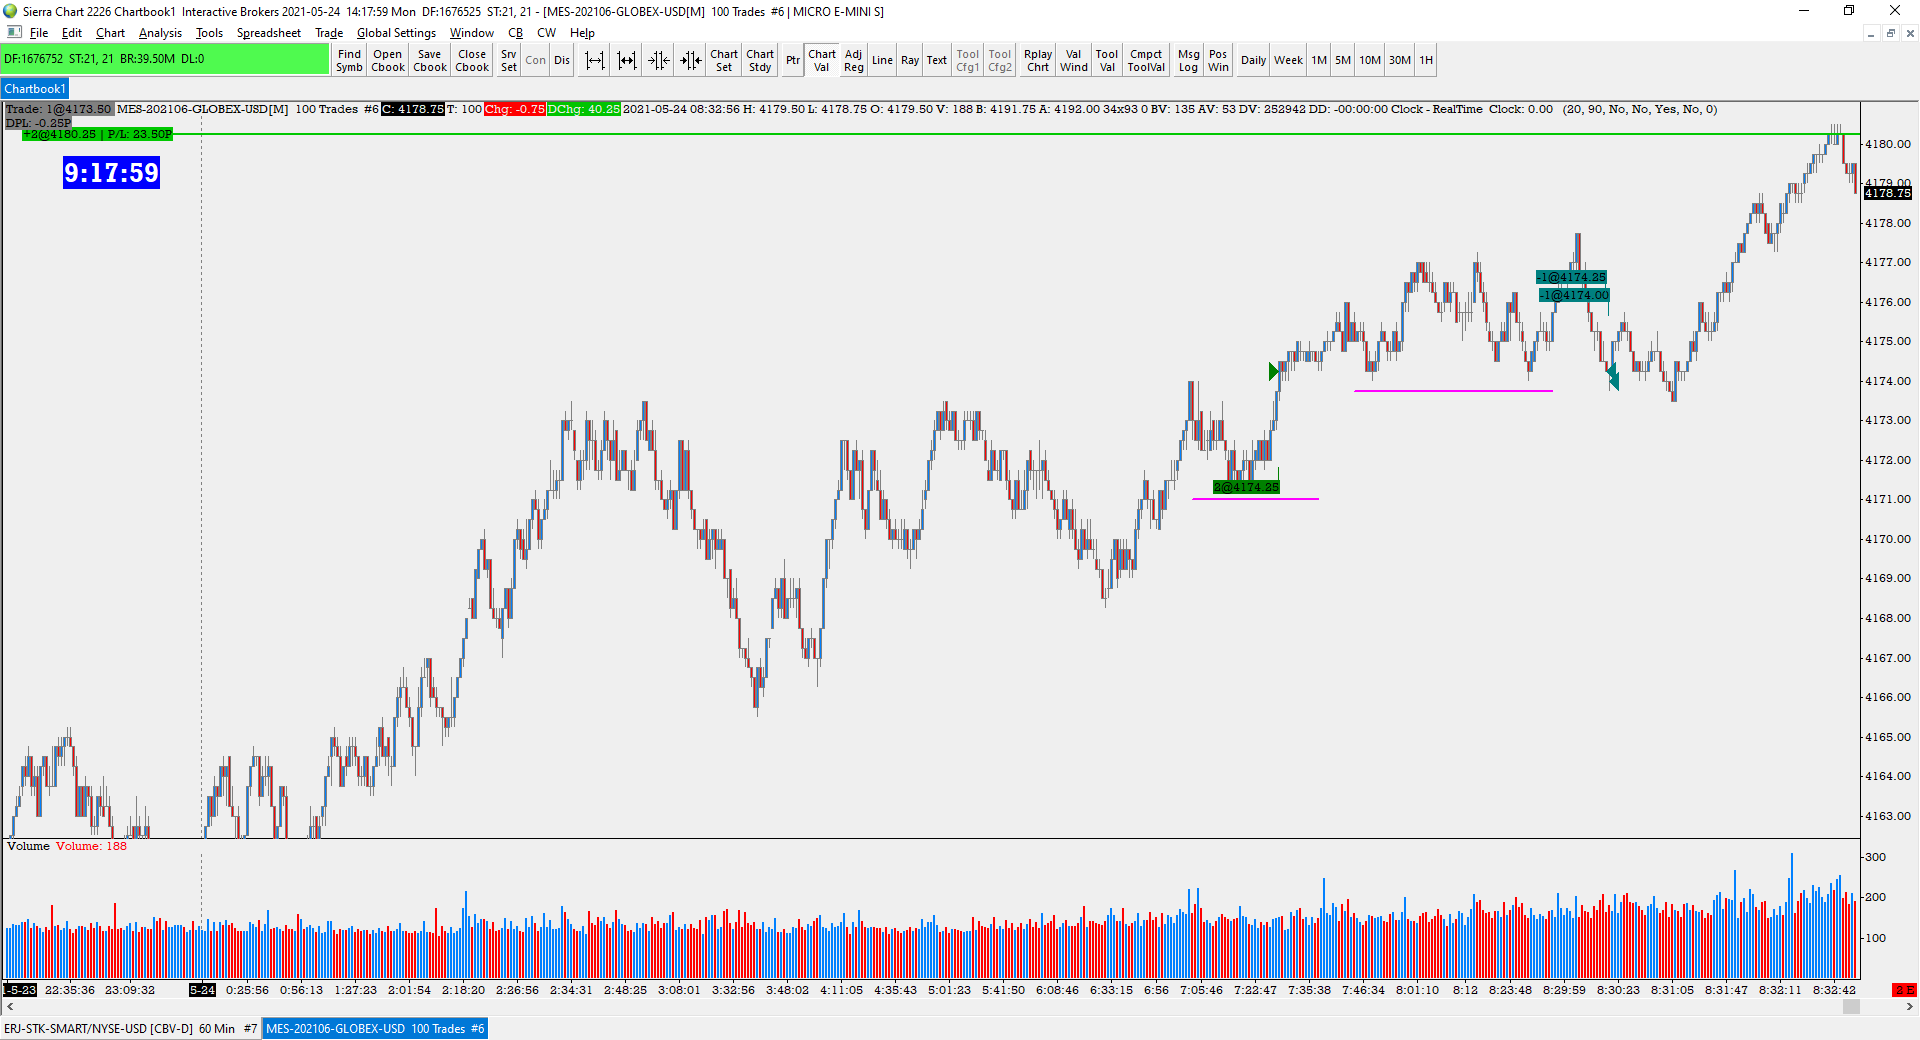Select the Text drawing tool
This screenshot has width=1920, height=1040.
tap(937, 61)
